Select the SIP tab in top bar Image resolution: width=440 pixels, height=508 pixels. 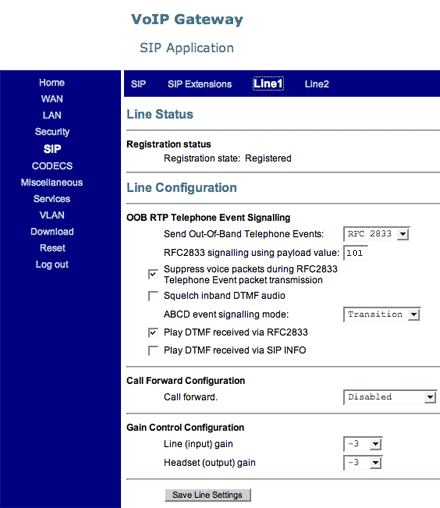[138, 84]
